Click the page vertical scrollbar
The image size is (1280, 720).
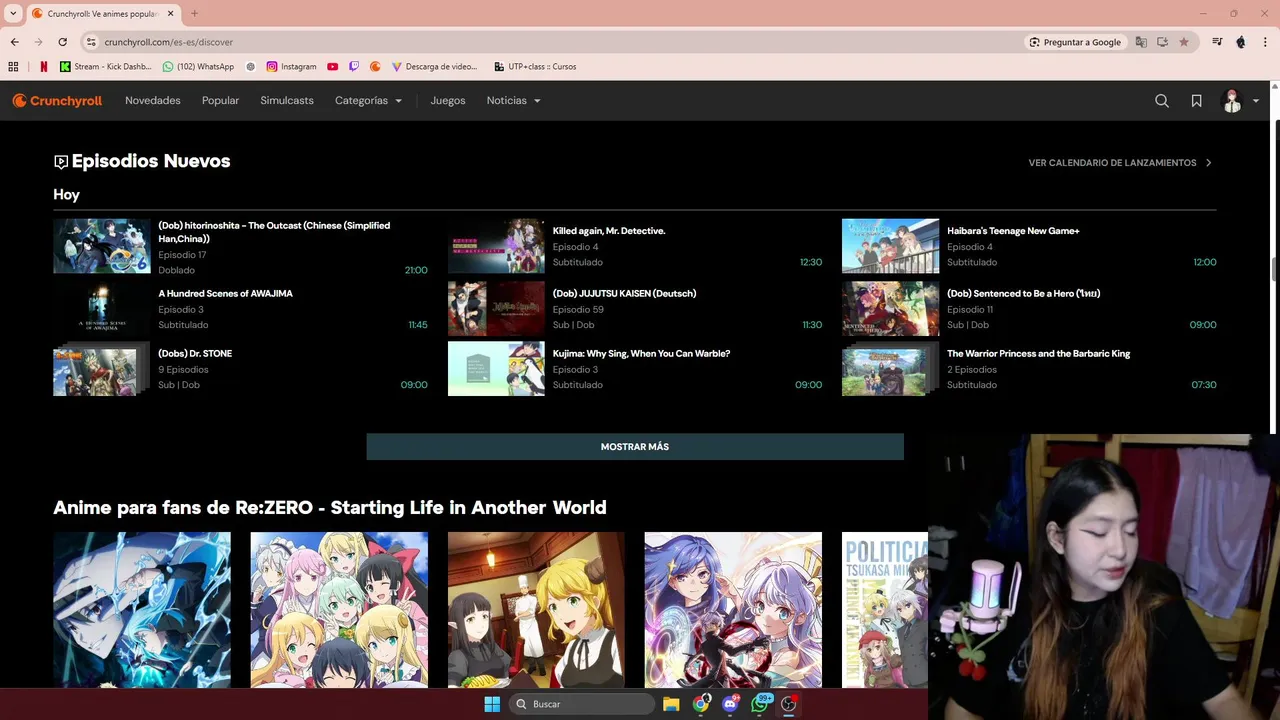(x=1274, y=270)
